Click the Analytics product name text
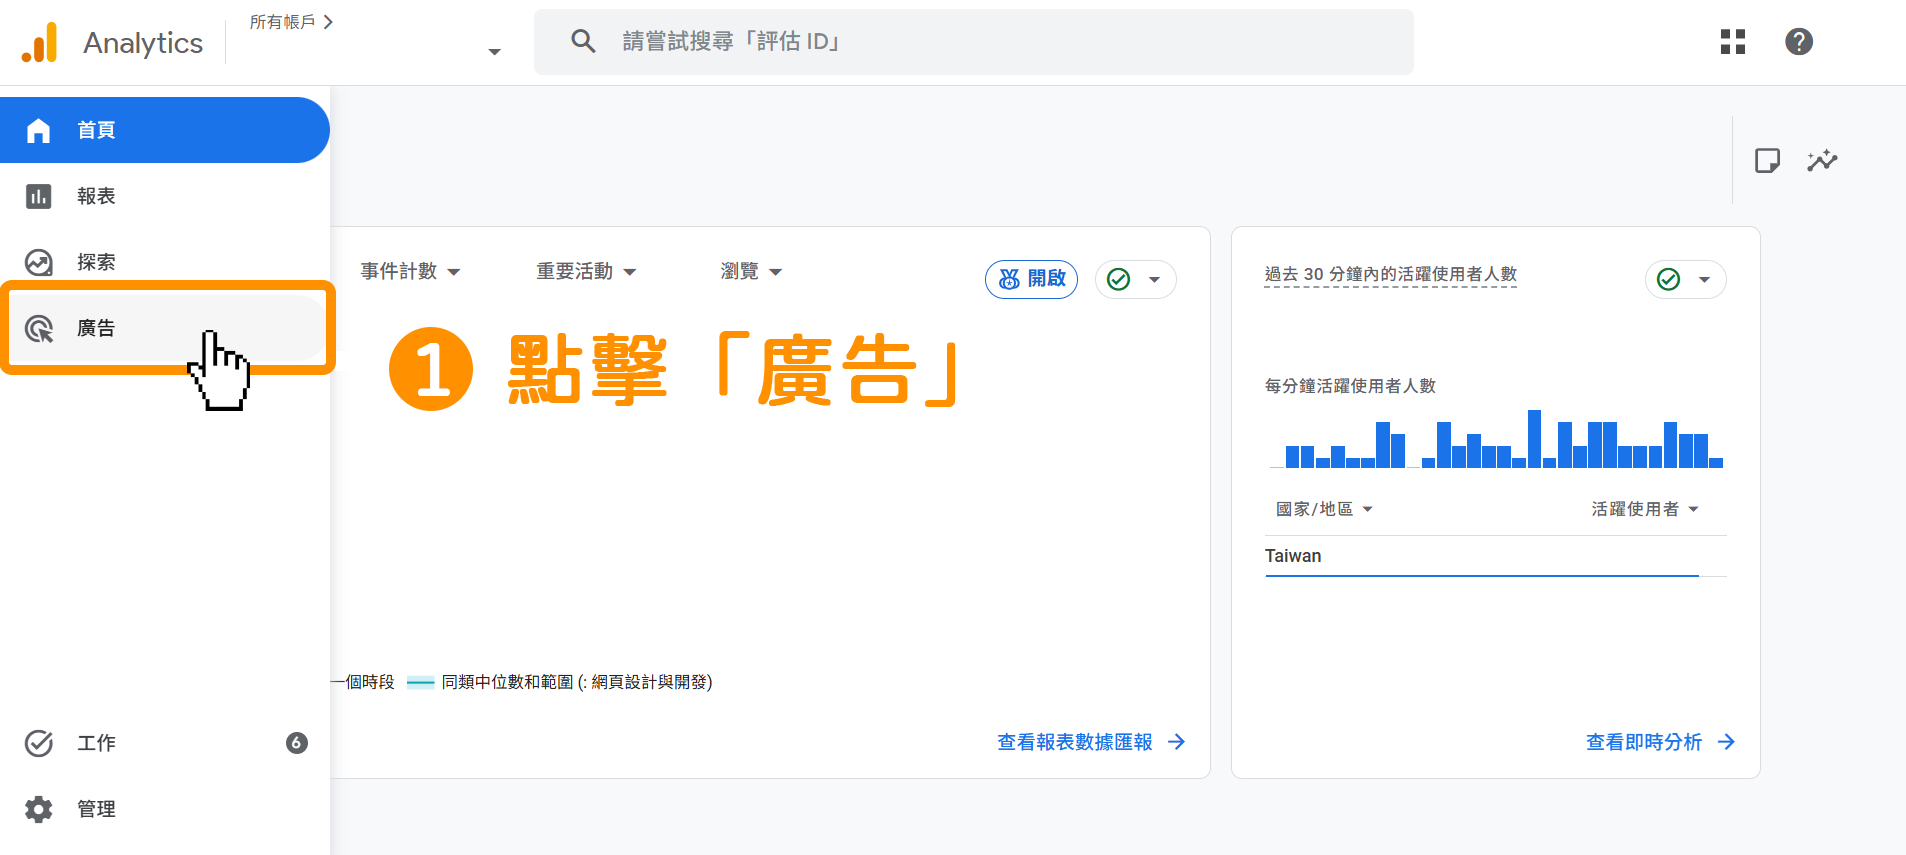This screenshot has width=1906, height=855. tap(143, 43)
